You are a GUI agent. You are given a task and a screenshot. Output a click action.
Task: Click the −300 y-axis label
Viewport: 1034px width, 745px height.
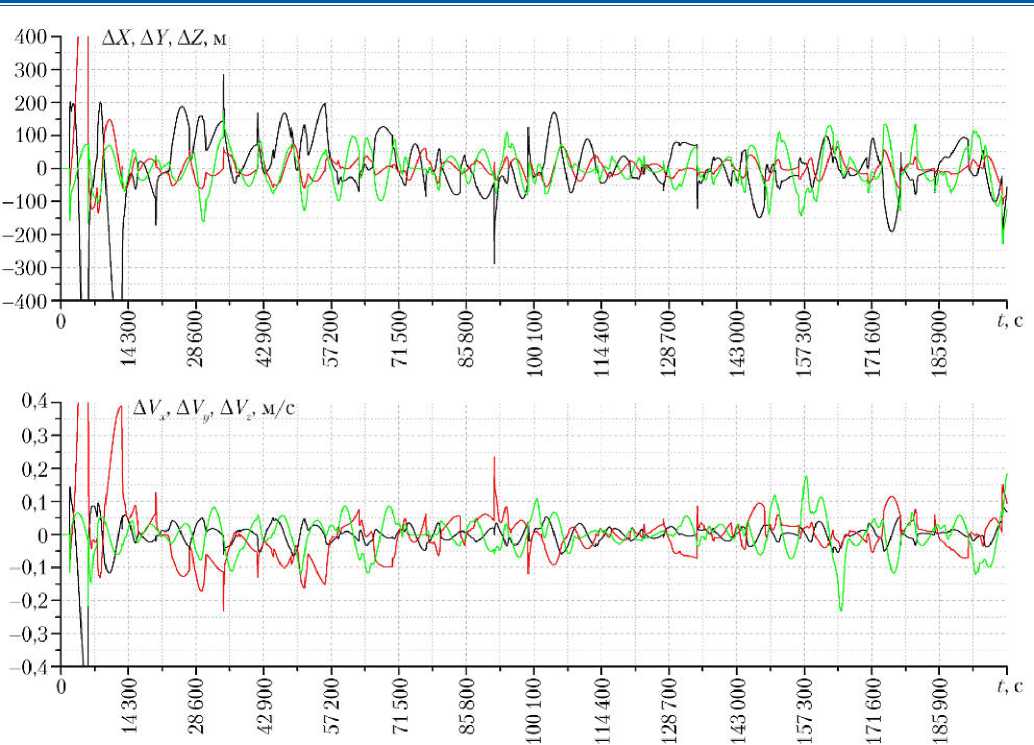coord(24,268)
